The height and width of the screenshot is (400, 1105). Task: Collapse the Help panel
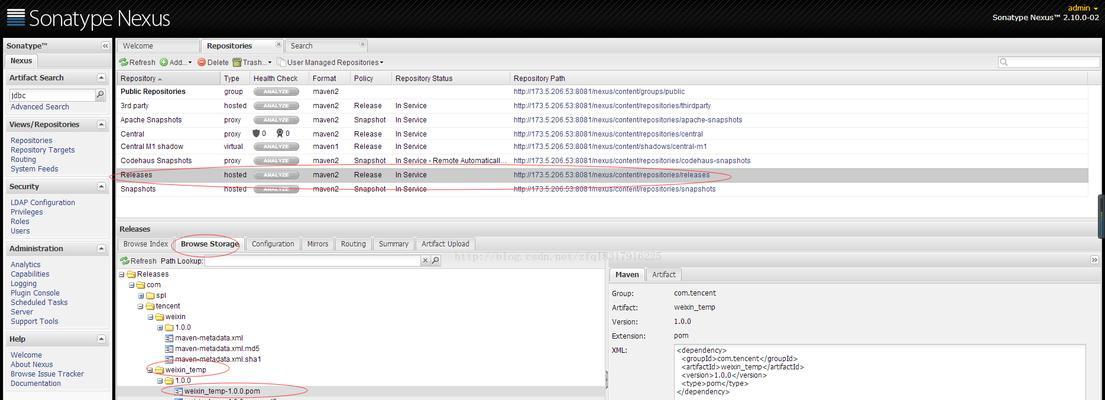point(101,339)
